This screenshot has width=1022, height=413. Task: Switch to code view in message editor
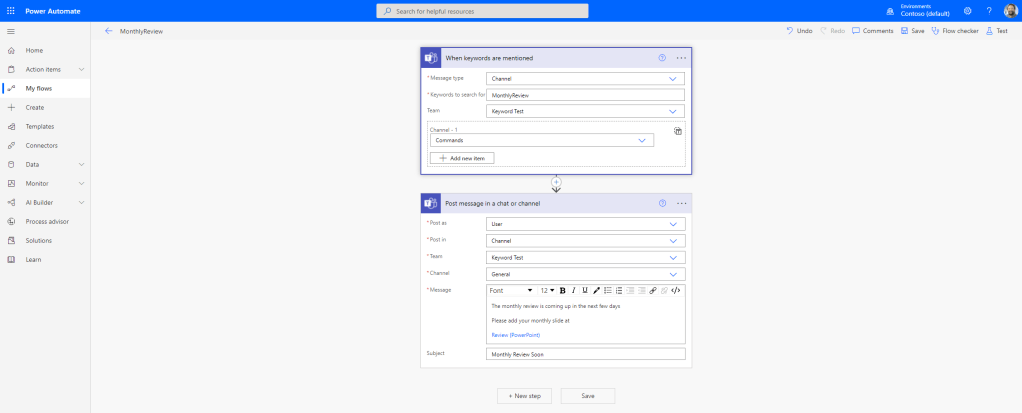[x=676, y=290]
